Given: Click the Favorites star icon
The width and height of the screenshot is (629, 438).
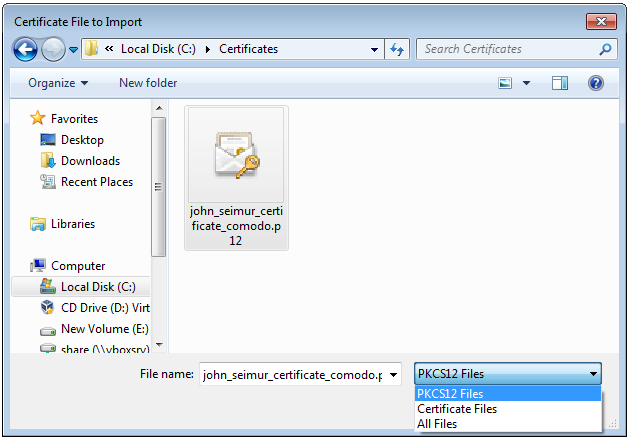Looking at the screenshot, I should 38,118.
